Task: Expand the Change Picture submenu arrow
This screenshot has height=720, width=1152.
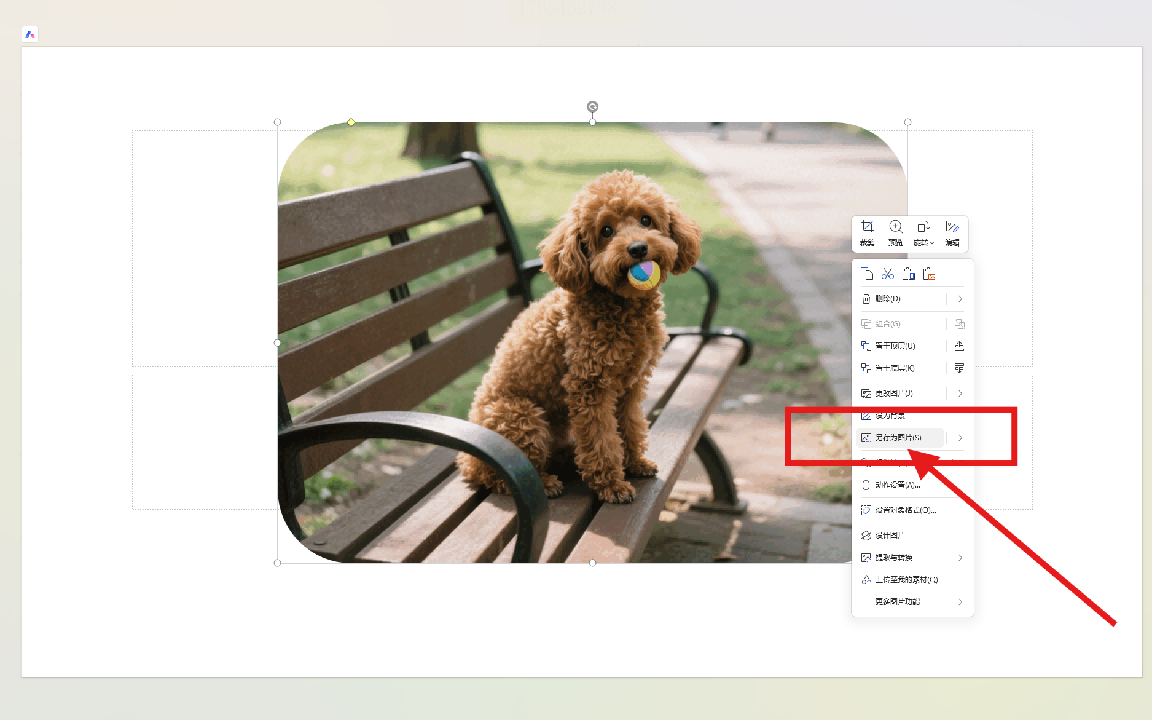Action: point(960,394)
